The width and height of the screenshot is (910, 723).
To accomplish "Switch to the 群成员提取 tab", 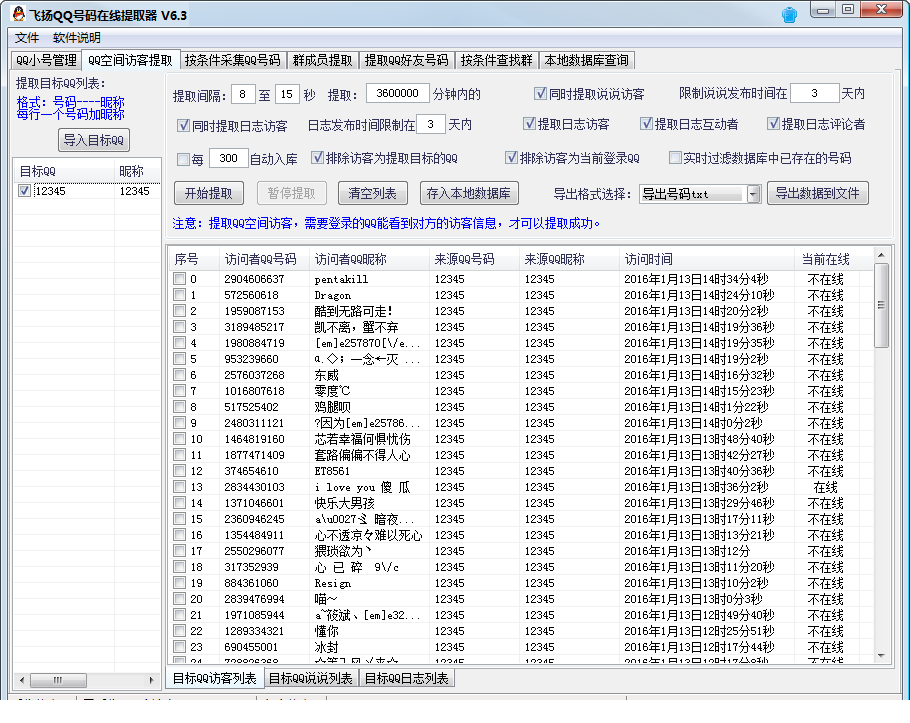I will [322, 60].
